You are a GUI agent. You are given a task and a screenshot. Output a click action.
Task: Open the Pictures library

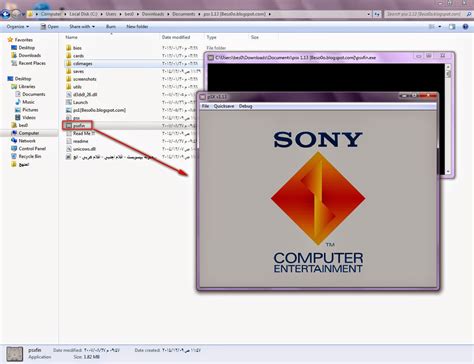pos(27,110)
